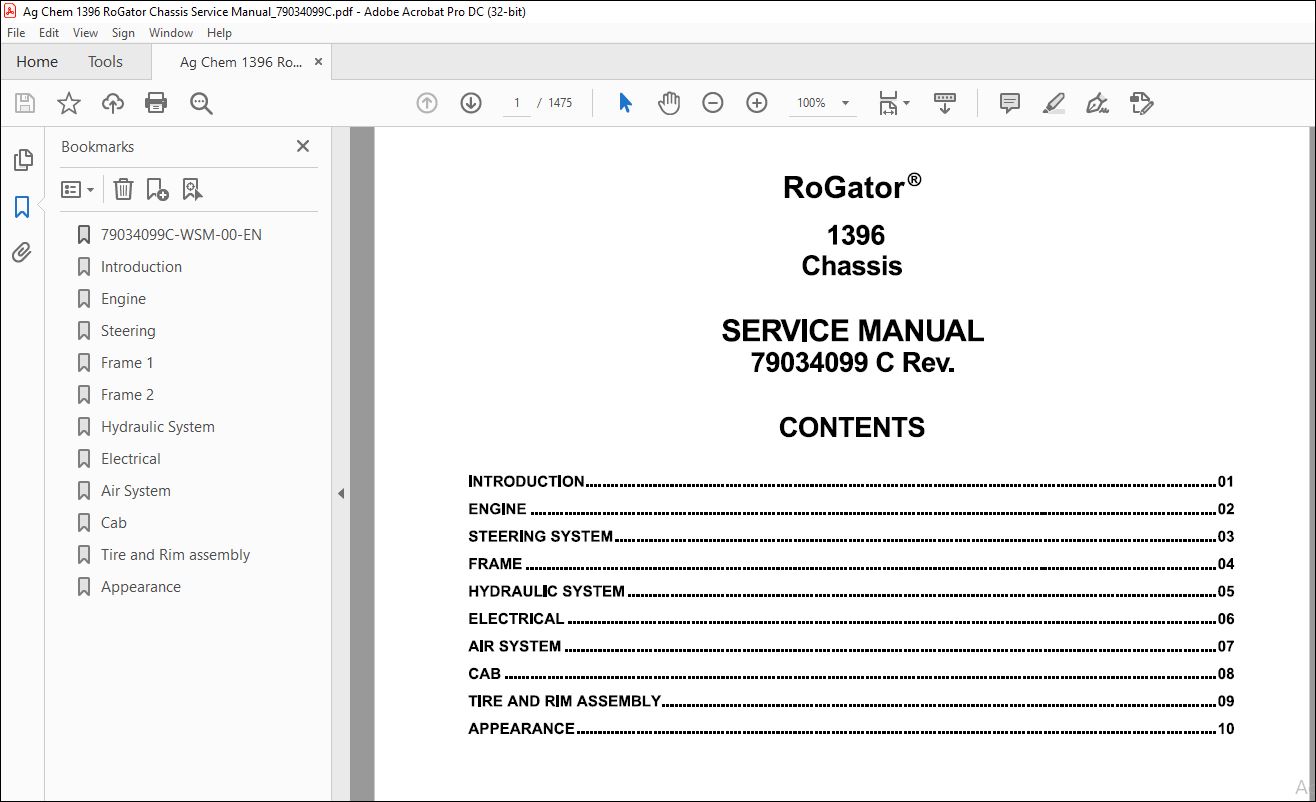Jump to Frame 1 bookmark
Screen dimensions: 1316x802
click(127, 363)
